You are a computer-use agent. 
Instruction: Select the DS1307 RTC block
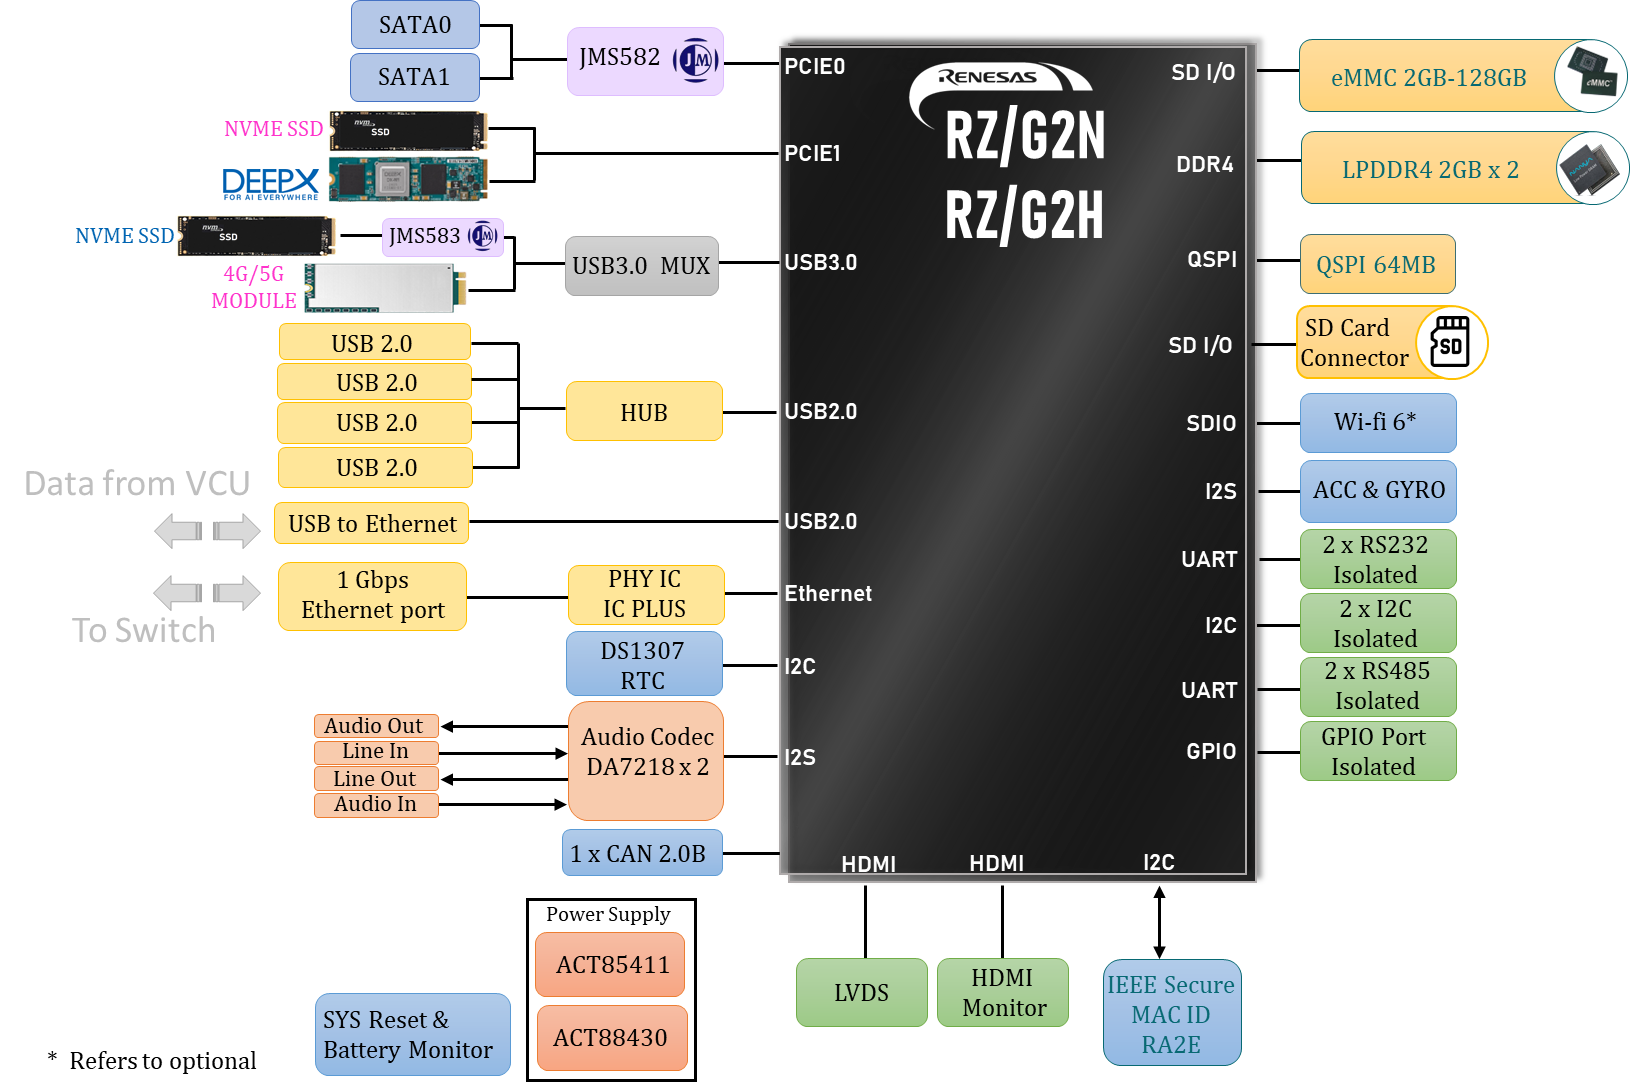click(644, 664)
